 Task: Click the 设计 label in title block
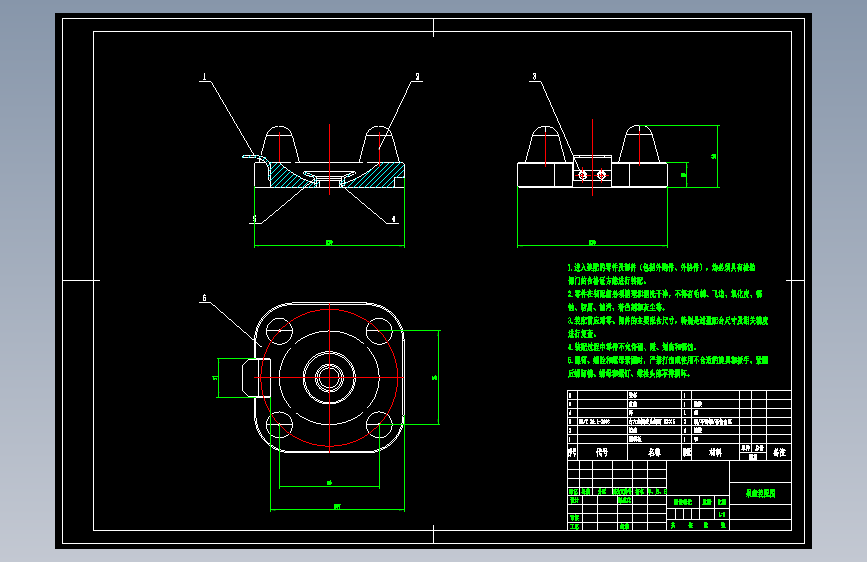tap(574, 500)
